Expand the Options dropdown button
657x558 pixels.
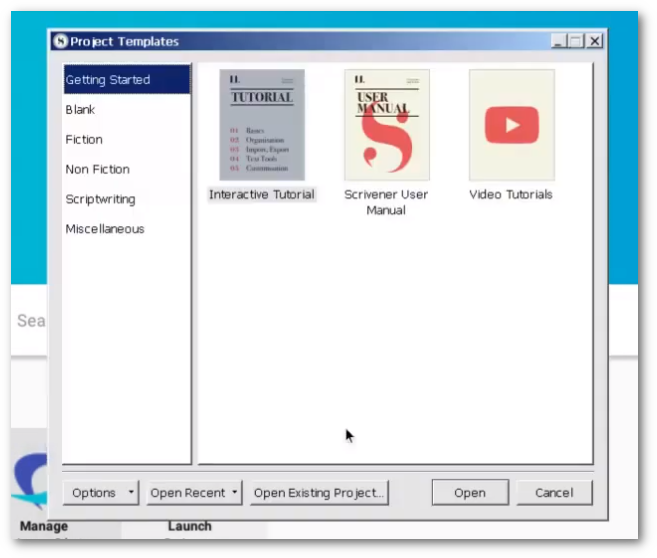(101, 493)
